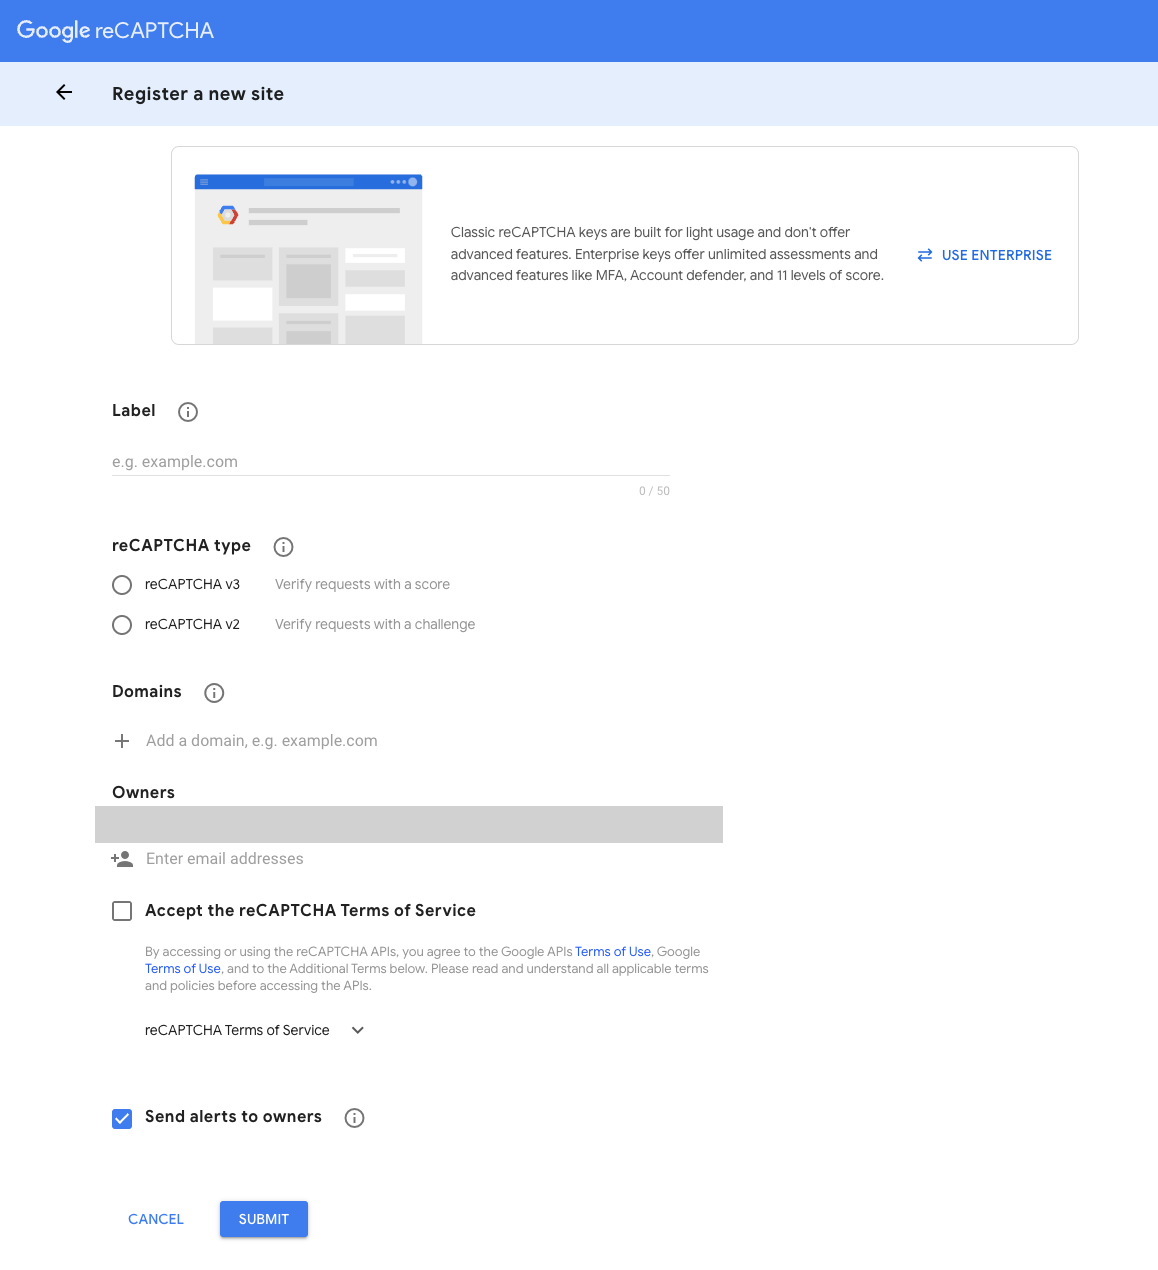Click the add-person icon under Owners

click(122, 859)
